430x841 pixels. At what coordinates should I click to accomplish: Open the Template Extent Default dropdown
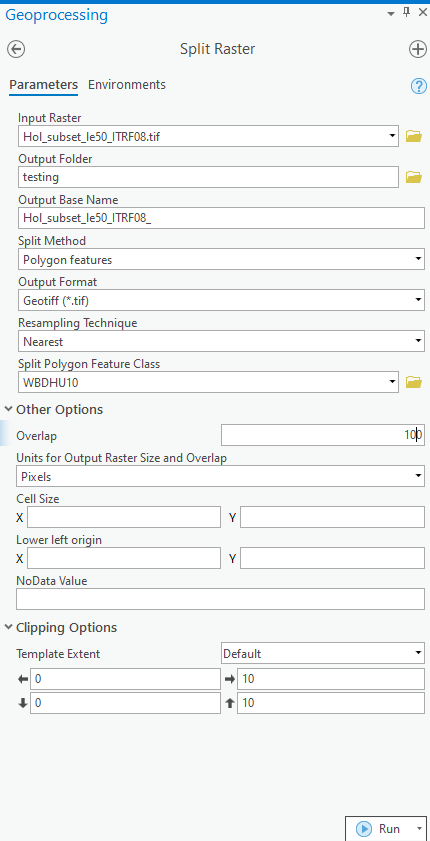(323, 653)
